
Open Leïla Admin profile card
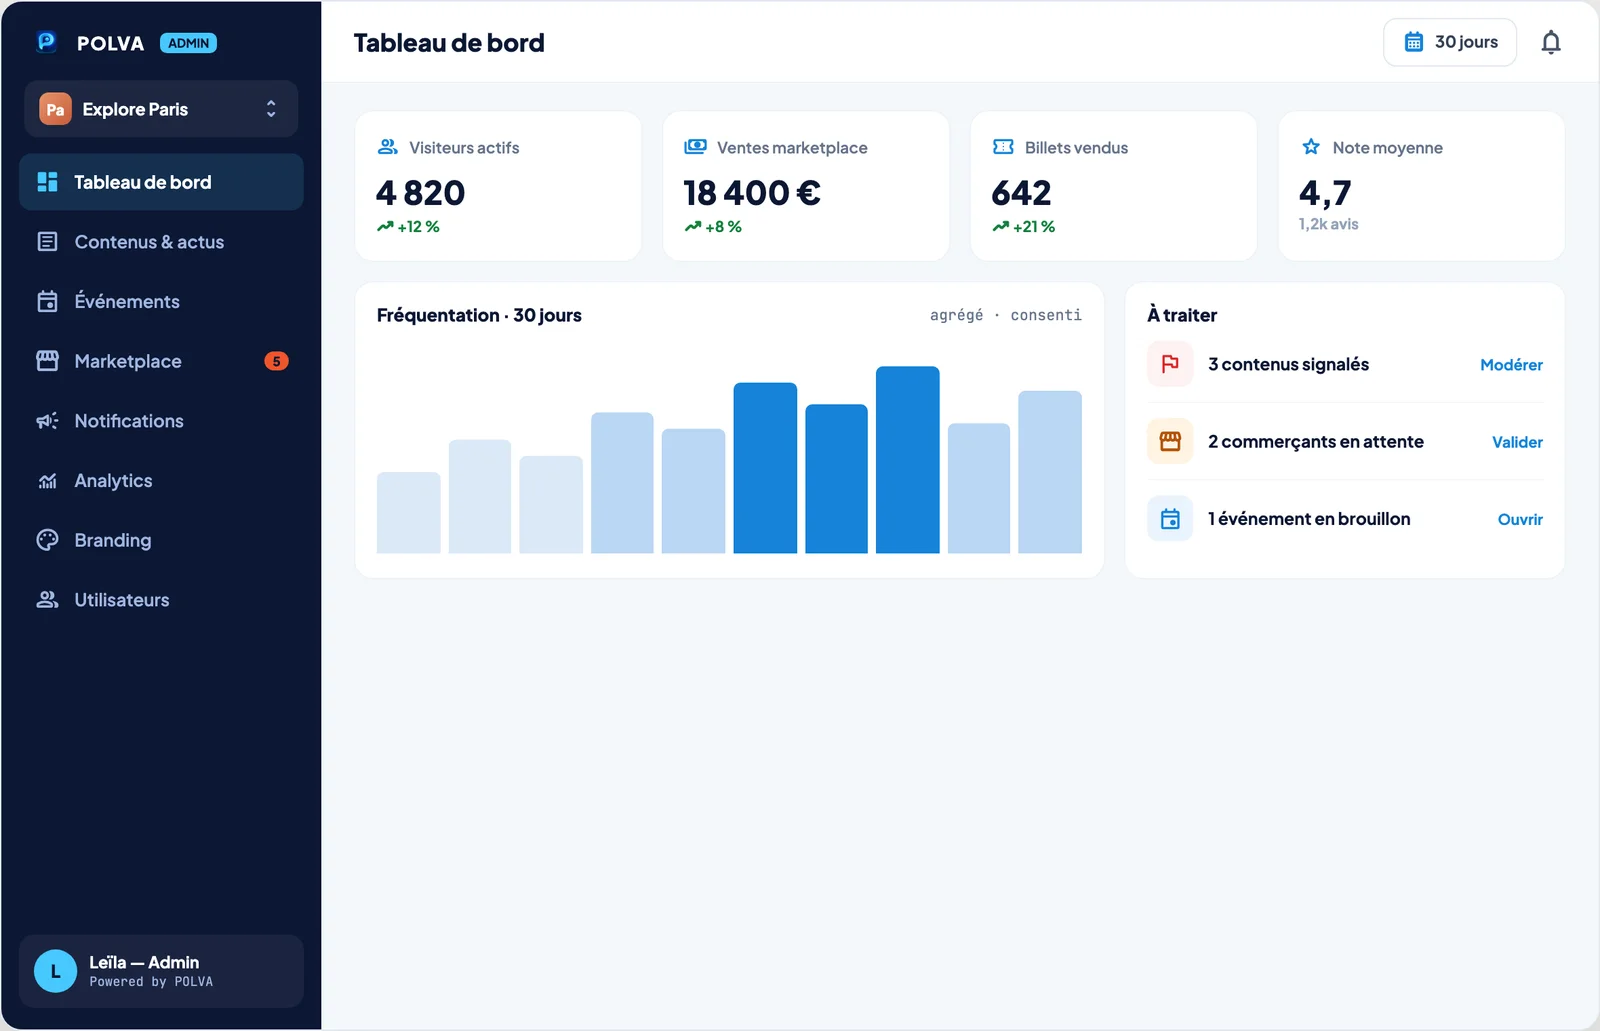[x=161, y=971]
